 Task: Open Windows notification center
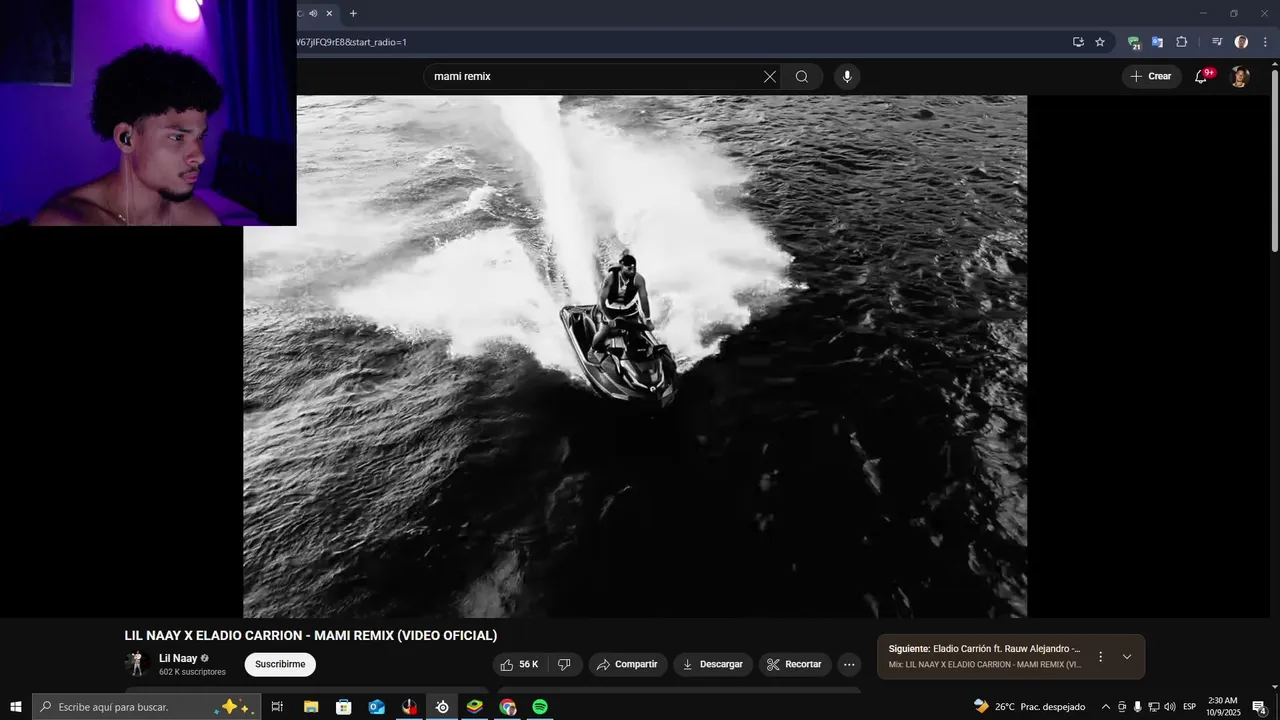pos(1259,707)
